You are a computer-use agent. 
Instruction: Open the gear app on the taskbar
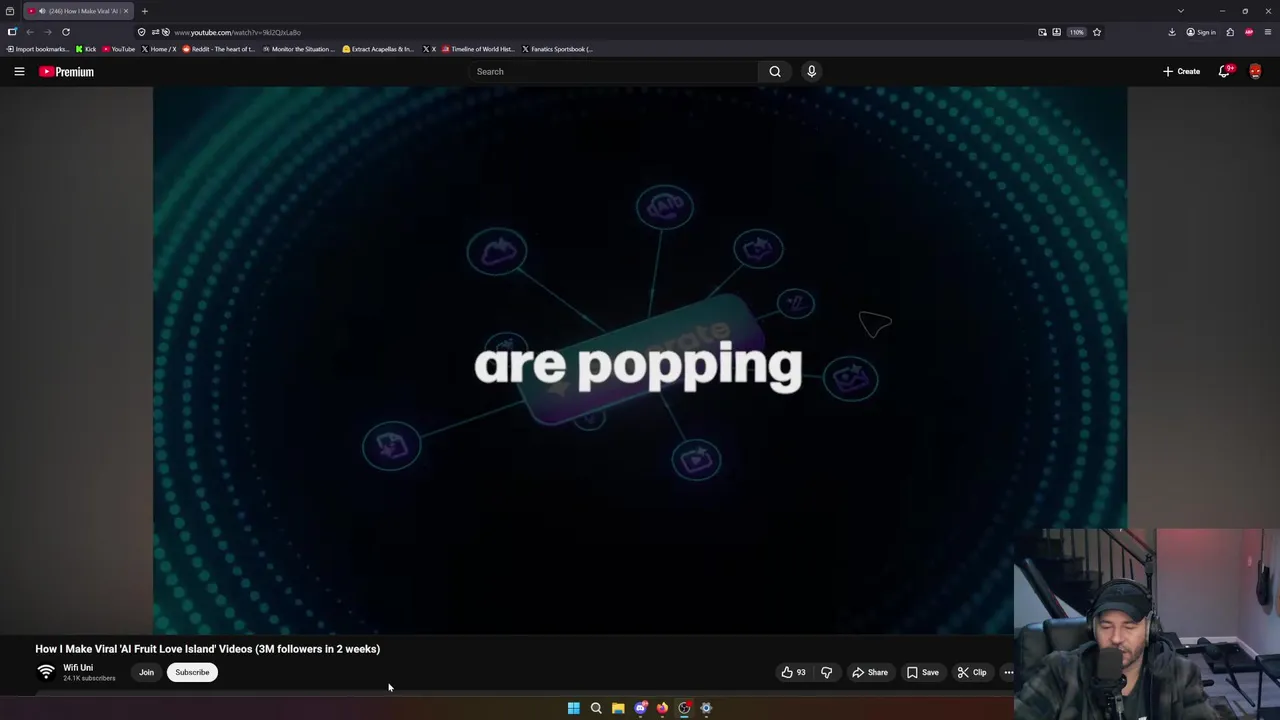coord(706,708)
